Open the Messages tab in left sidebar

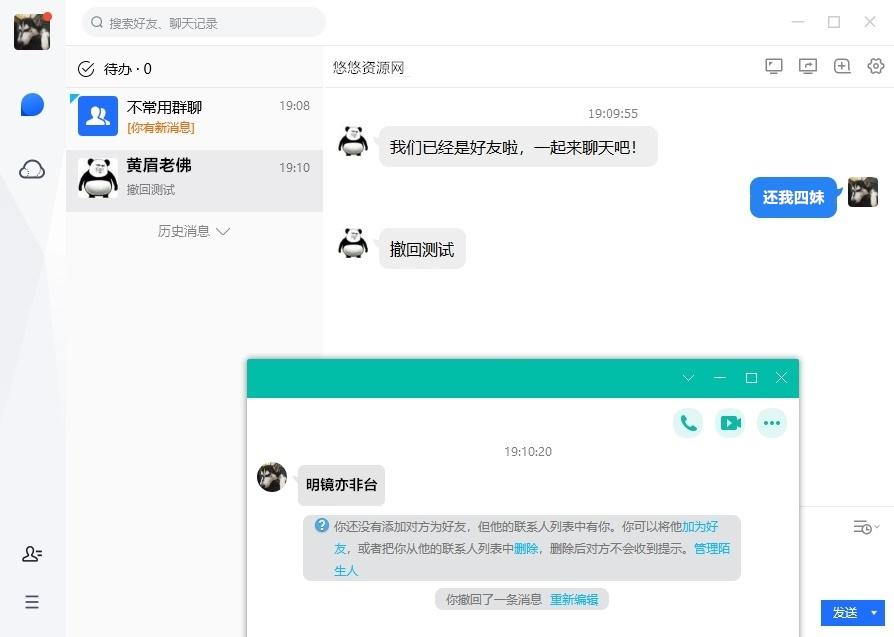32,105
